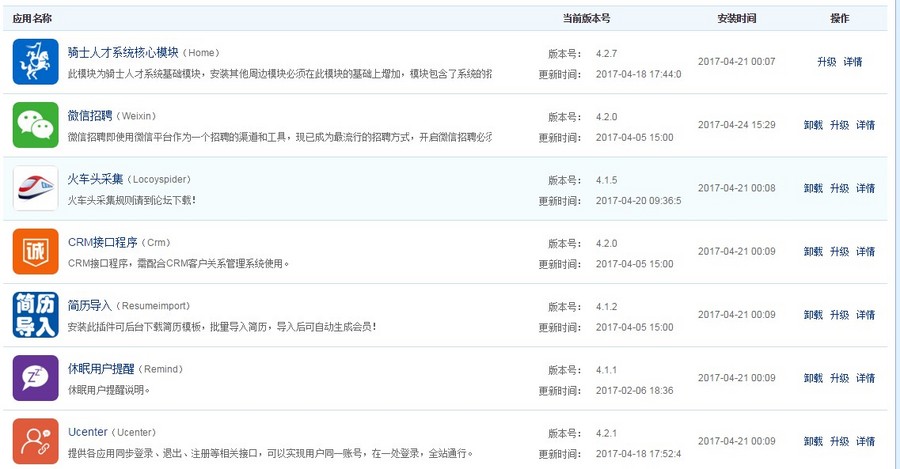Open 休眠用户提醒 app title
This screenshot has height=469, width=900.
[x=101, y=369]
